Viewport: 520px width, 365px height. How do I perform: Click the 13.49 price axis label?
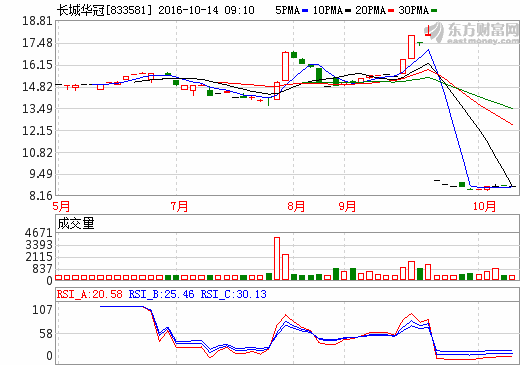pyautogui.click(x=37, y=109)
